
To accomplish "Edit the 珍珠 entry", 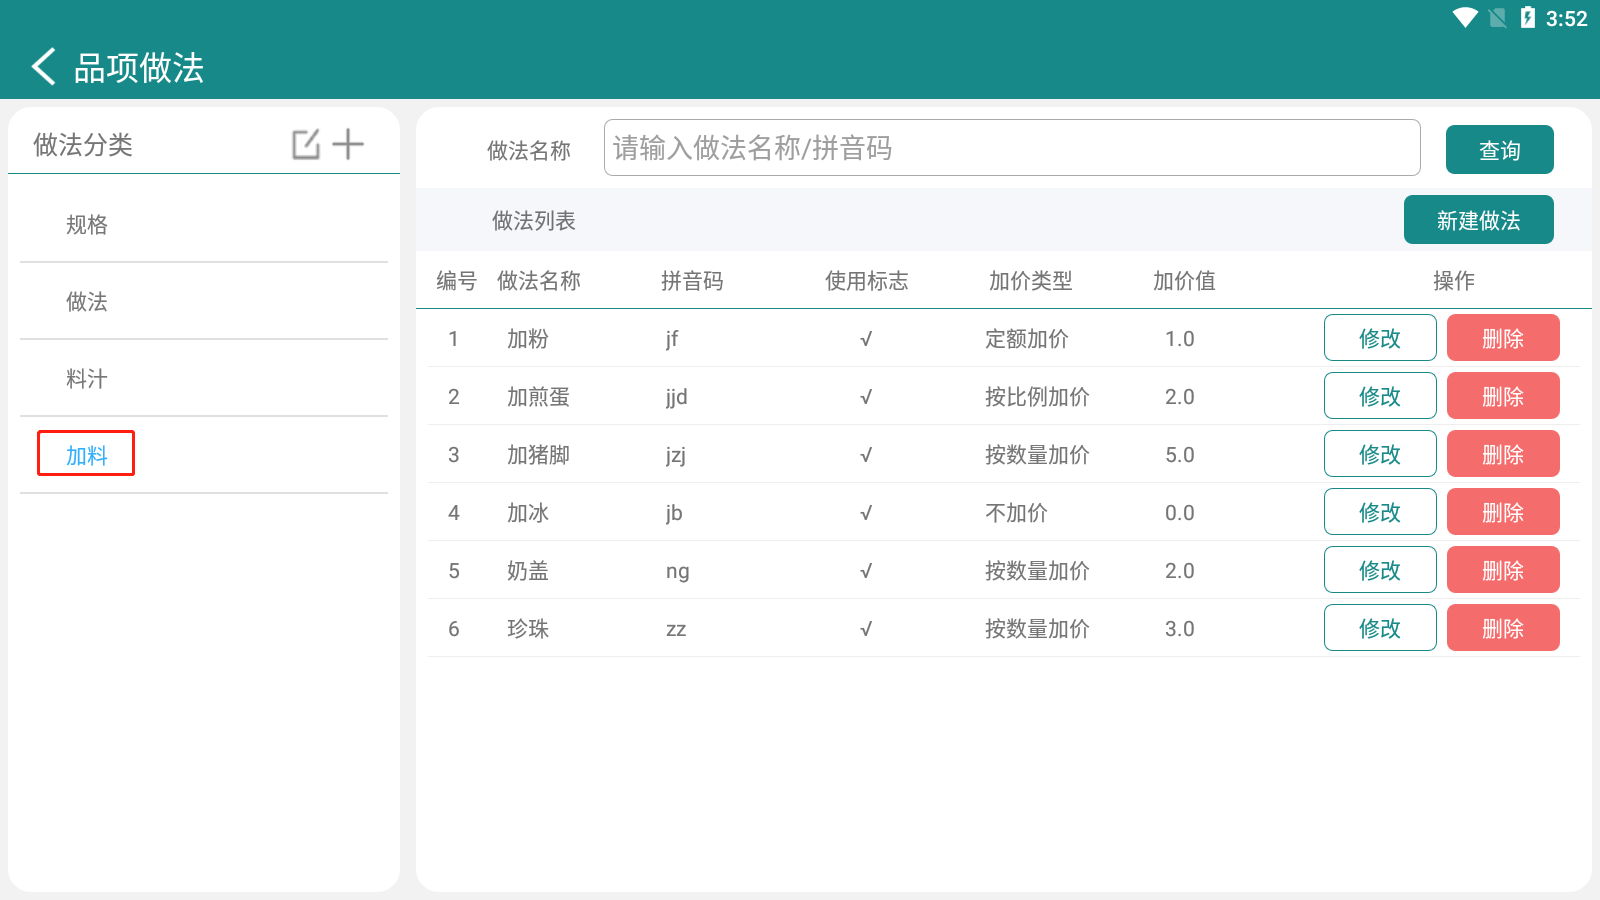I will click(1379, 628).
